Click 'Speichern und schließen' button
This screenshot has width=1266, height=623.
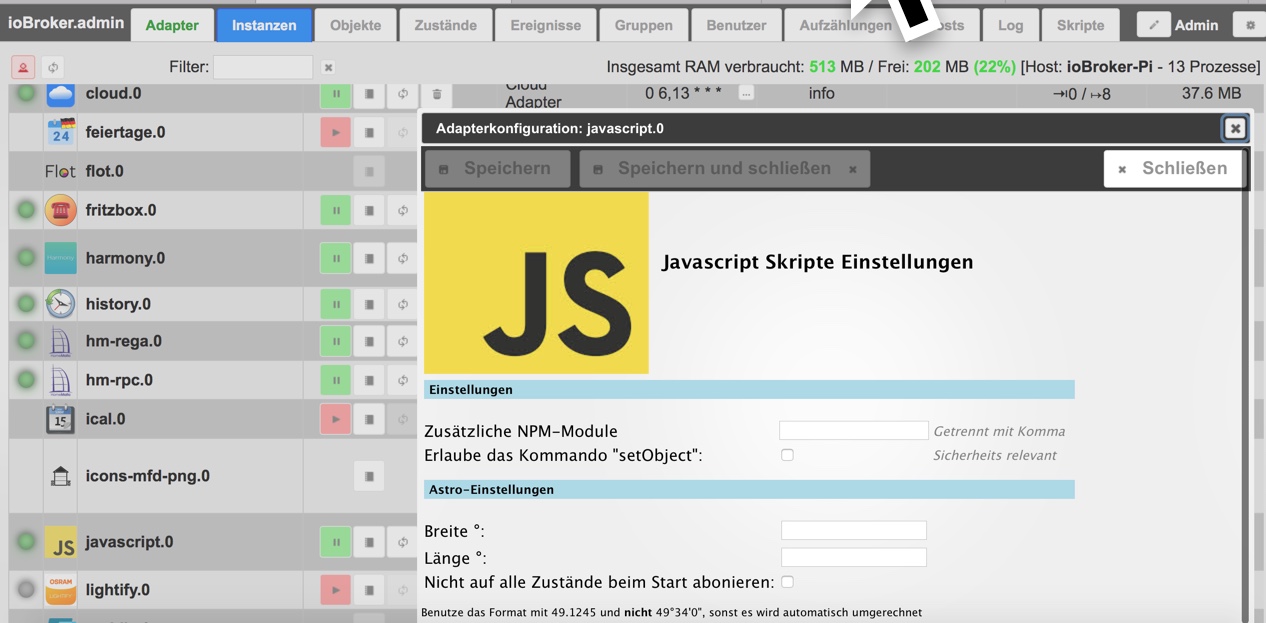click(724, 169)
